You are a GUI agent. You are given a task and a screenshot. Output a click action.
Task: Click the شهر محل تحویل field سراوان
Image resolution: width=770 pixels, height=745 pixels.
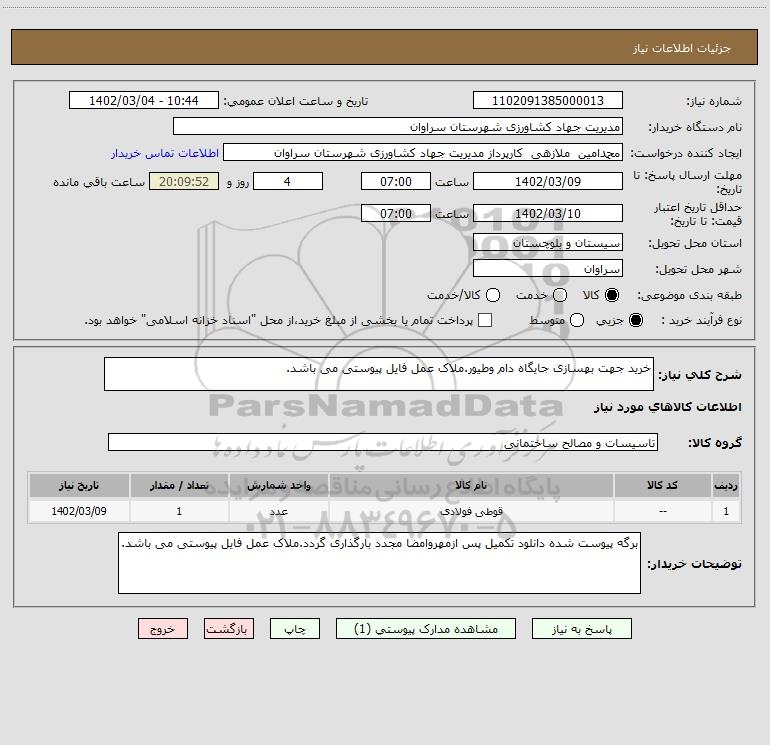point(548,268)
